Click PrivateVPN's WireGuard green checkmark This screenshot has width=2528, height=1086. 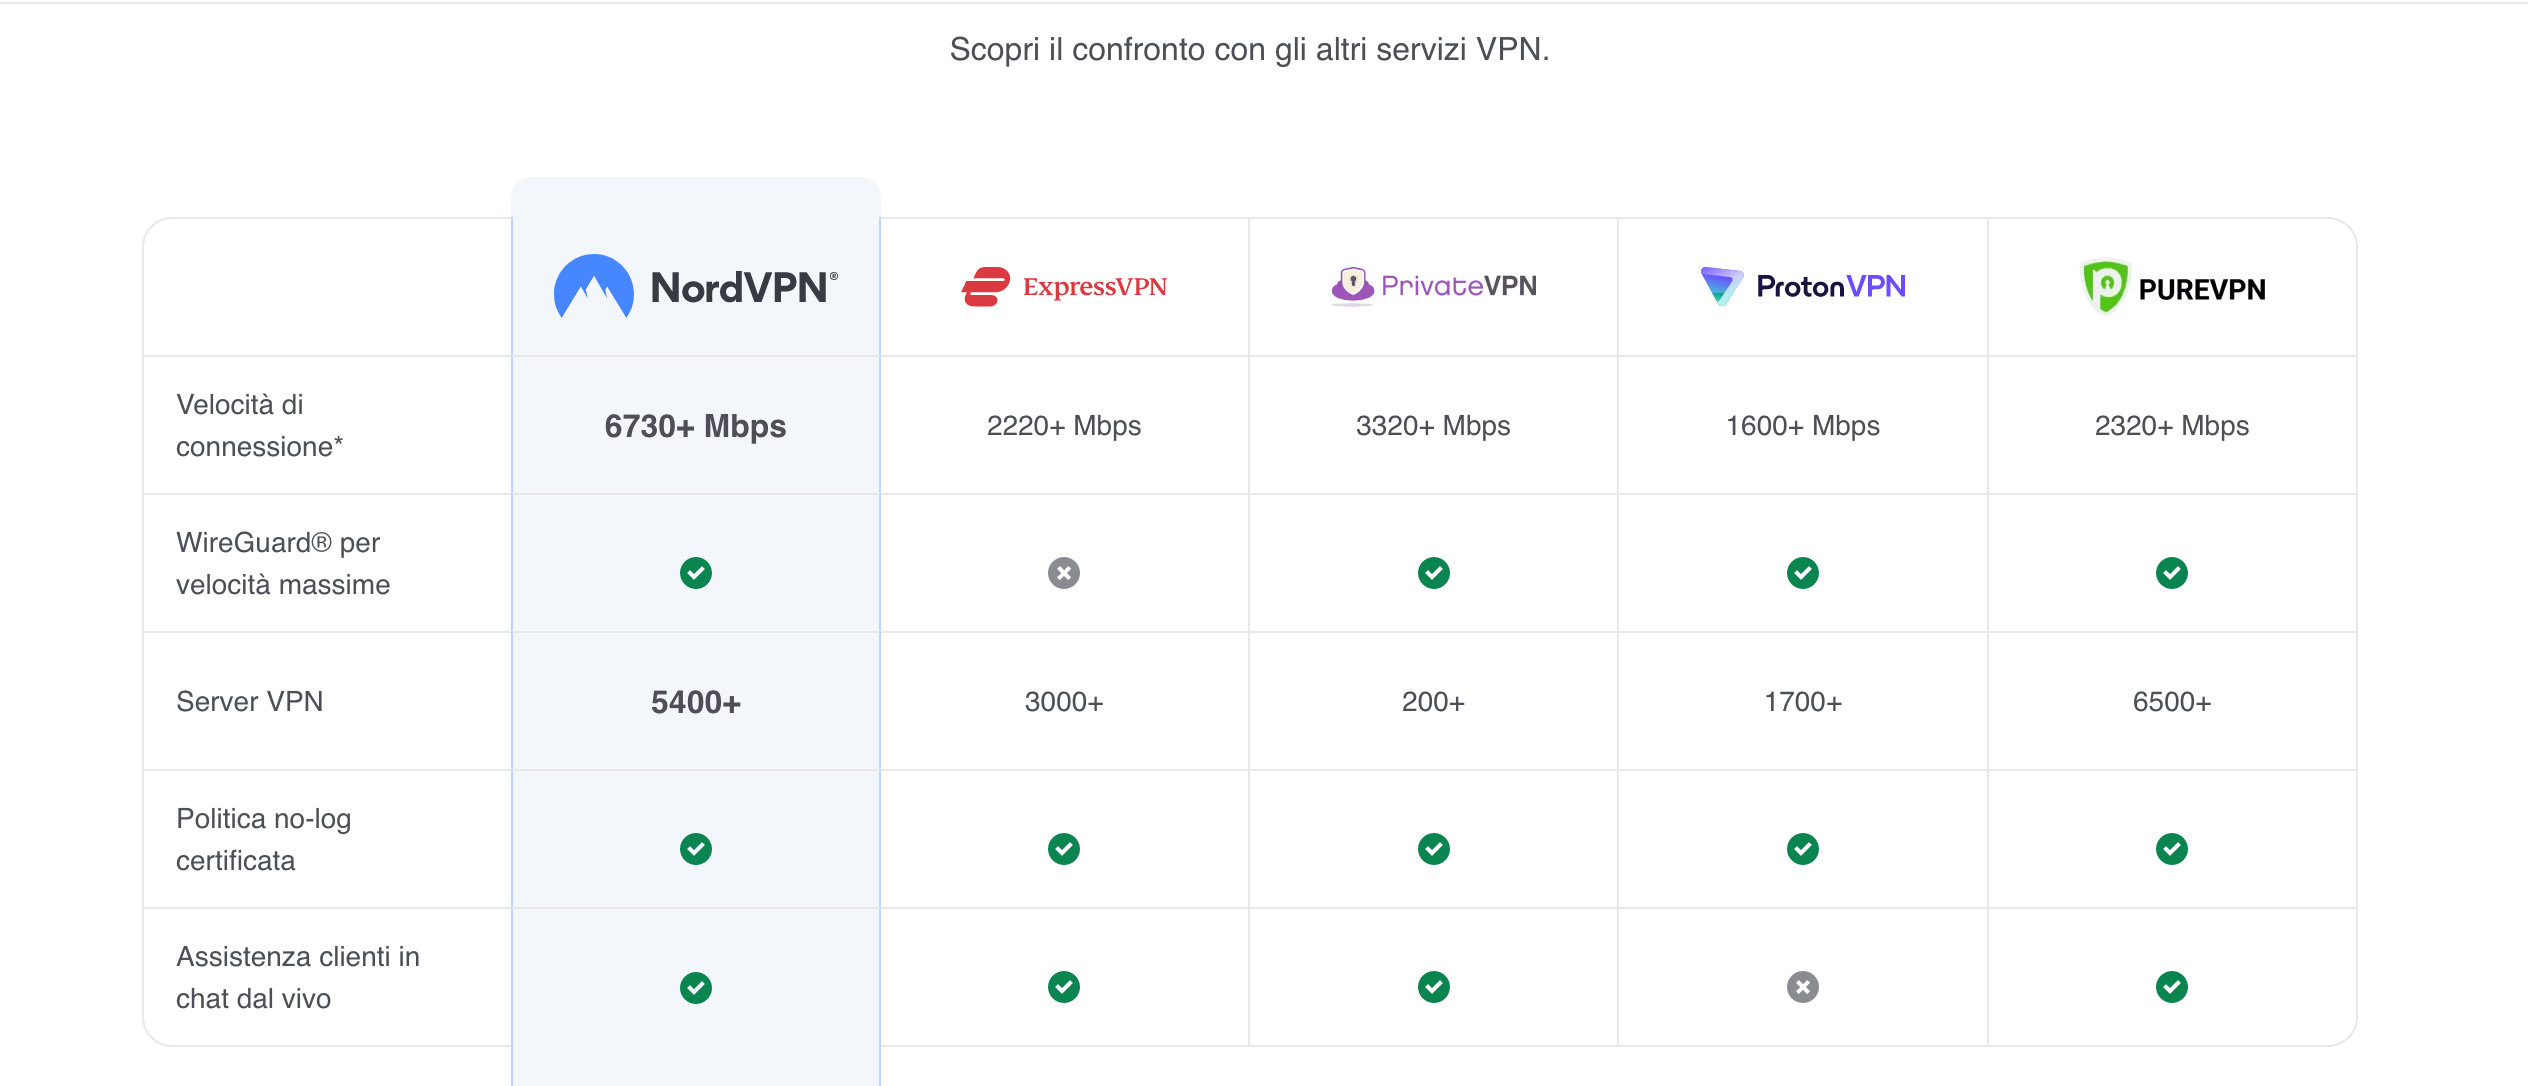click(1434, 573)
